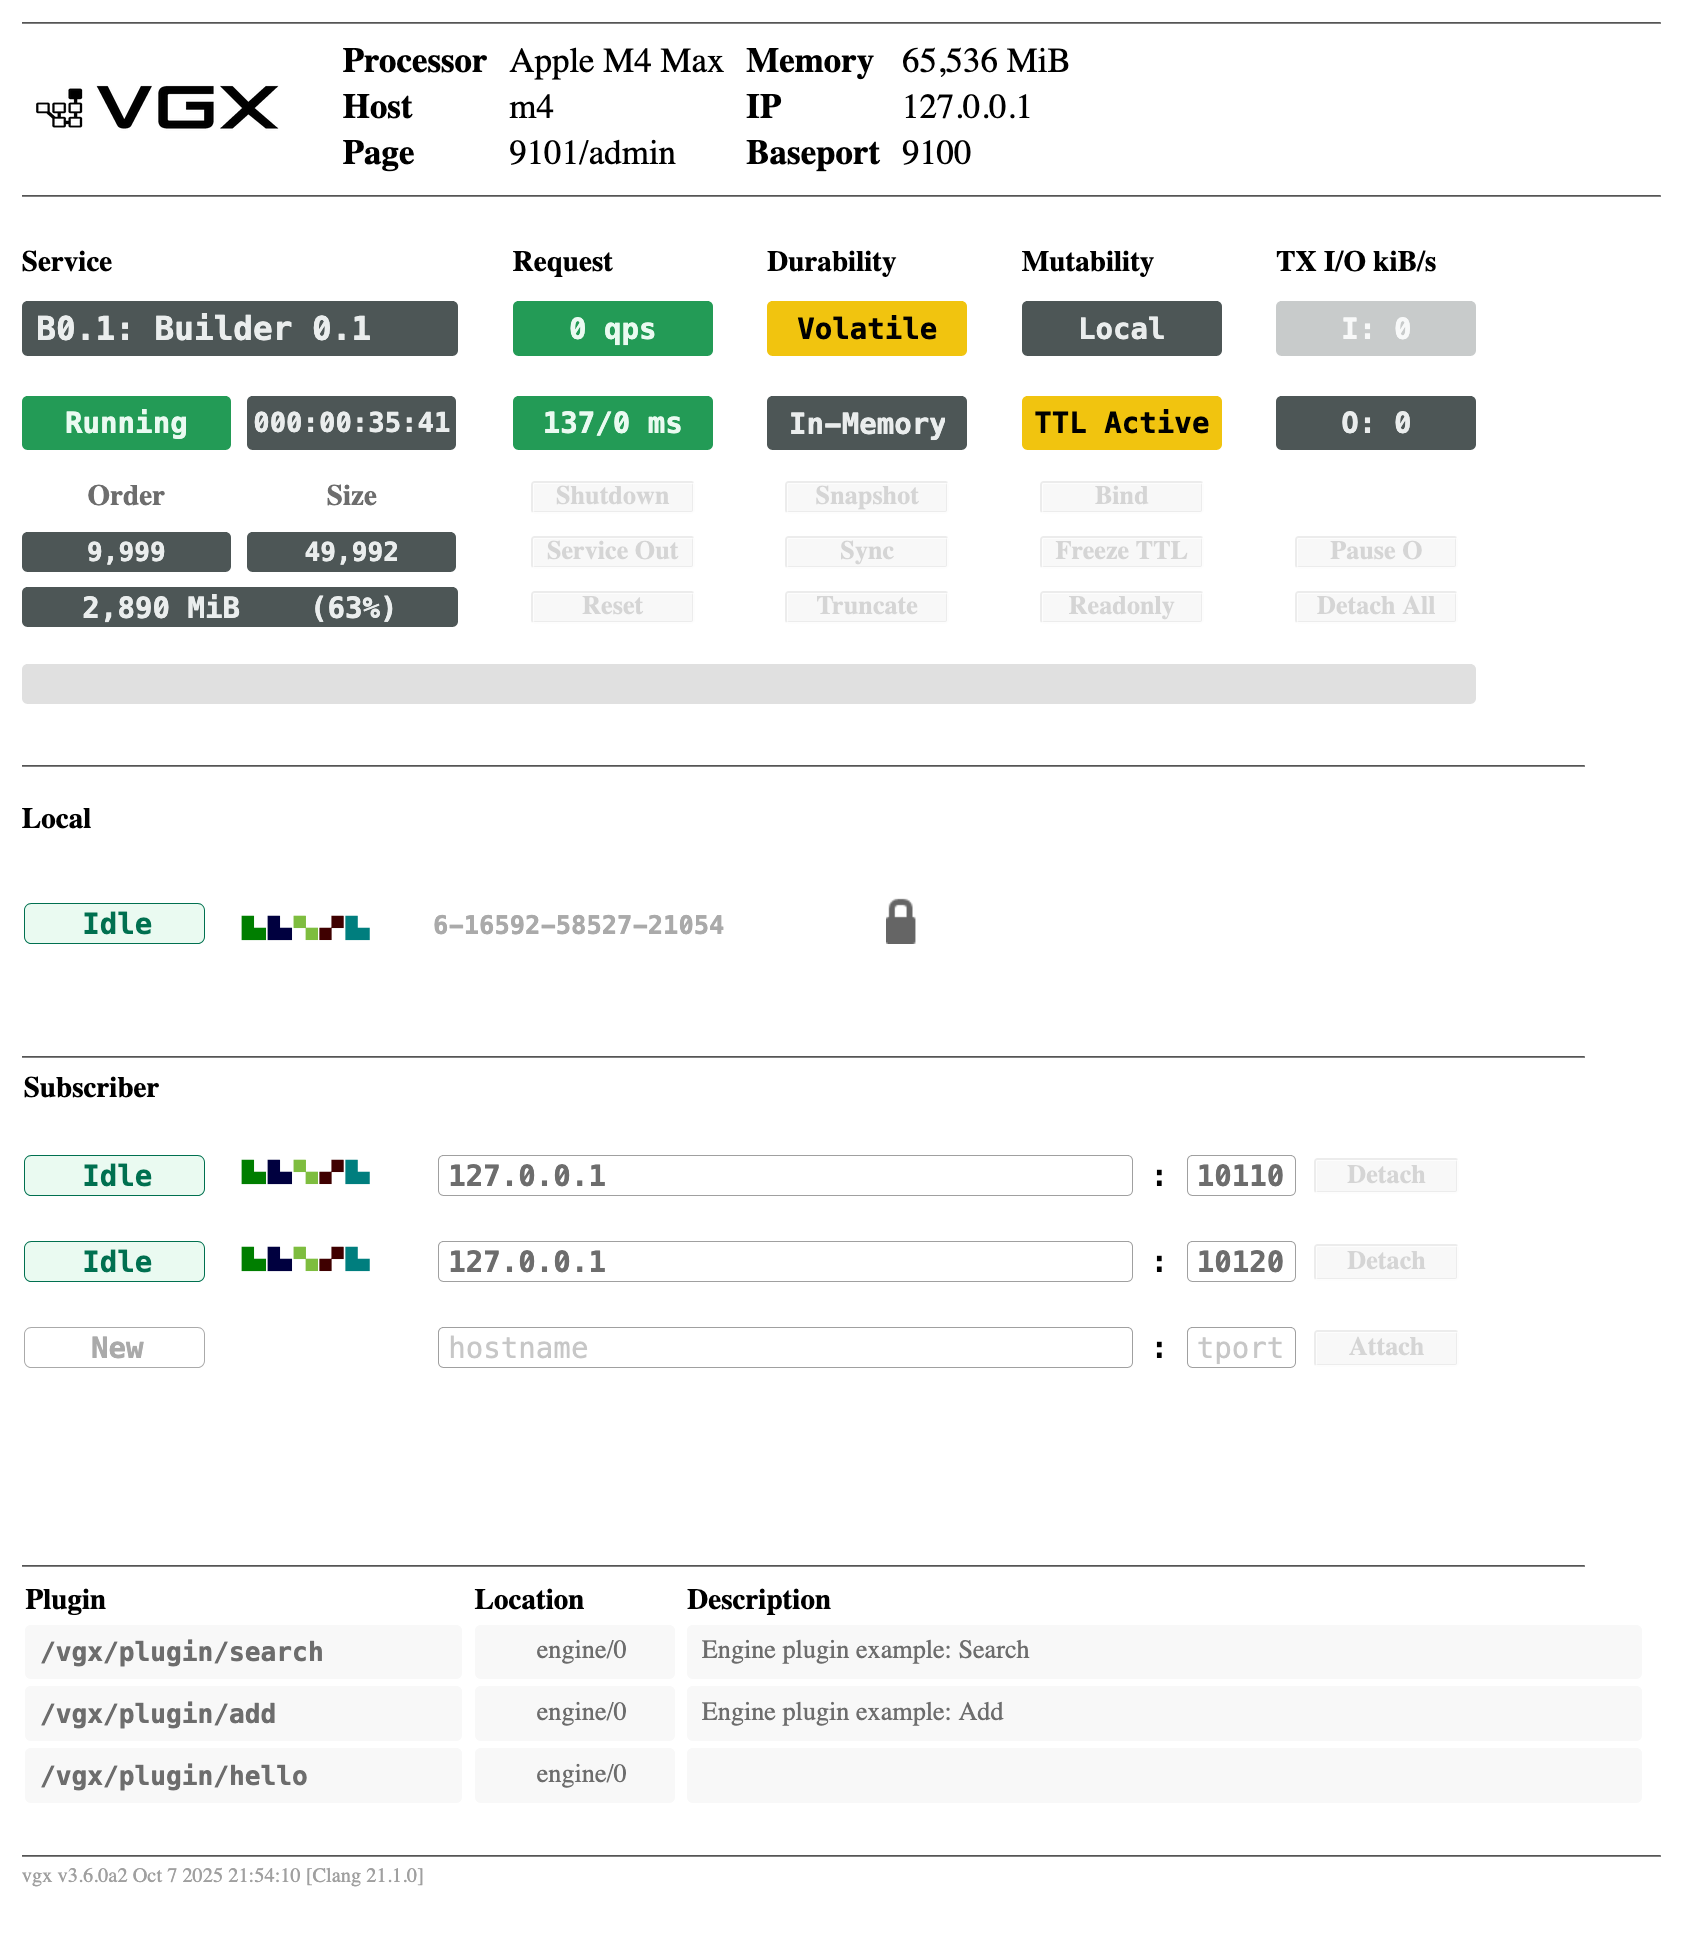1683x1941 pixels.
Task: Focus the hostname input field
Action: coord(784,1347)
